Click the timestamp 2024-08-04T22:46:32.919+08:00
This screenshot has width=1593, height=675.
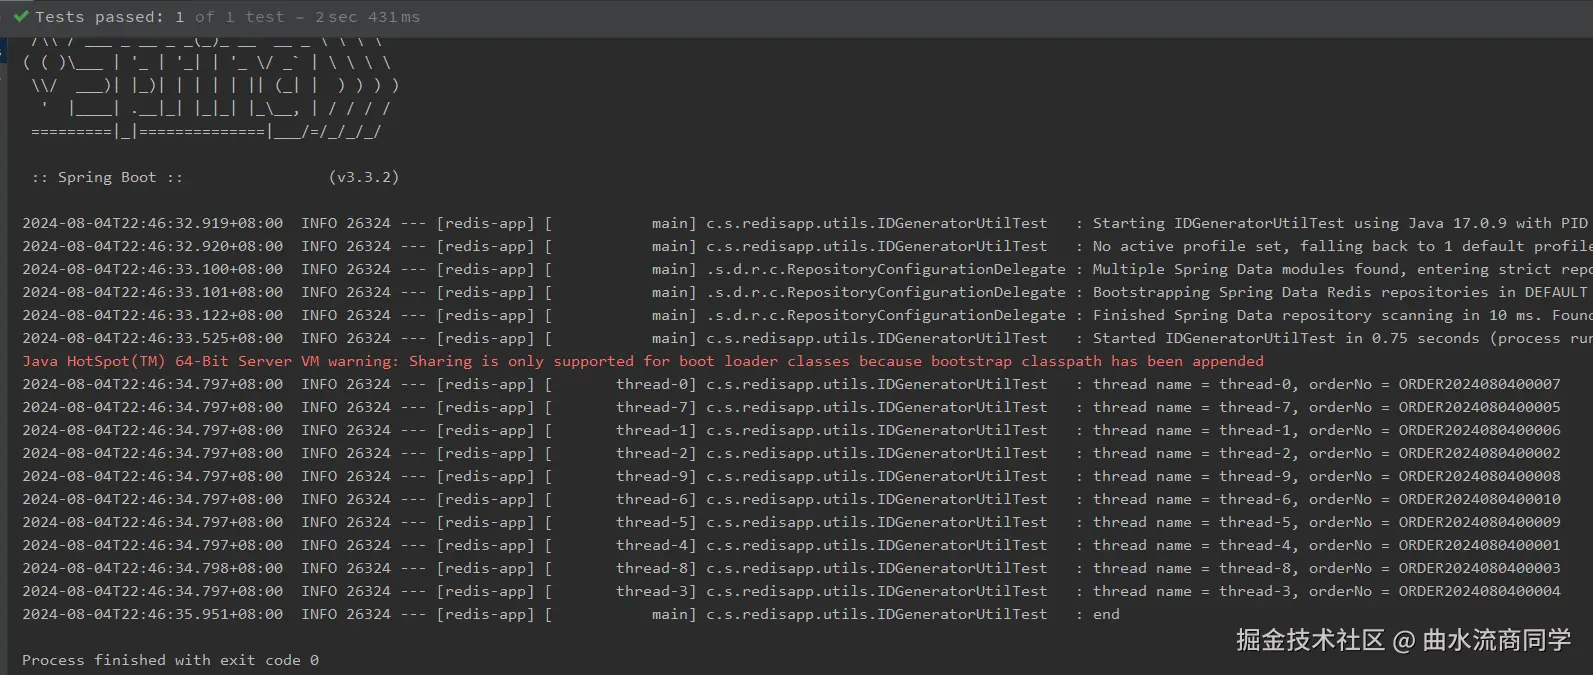coord(153,223)
